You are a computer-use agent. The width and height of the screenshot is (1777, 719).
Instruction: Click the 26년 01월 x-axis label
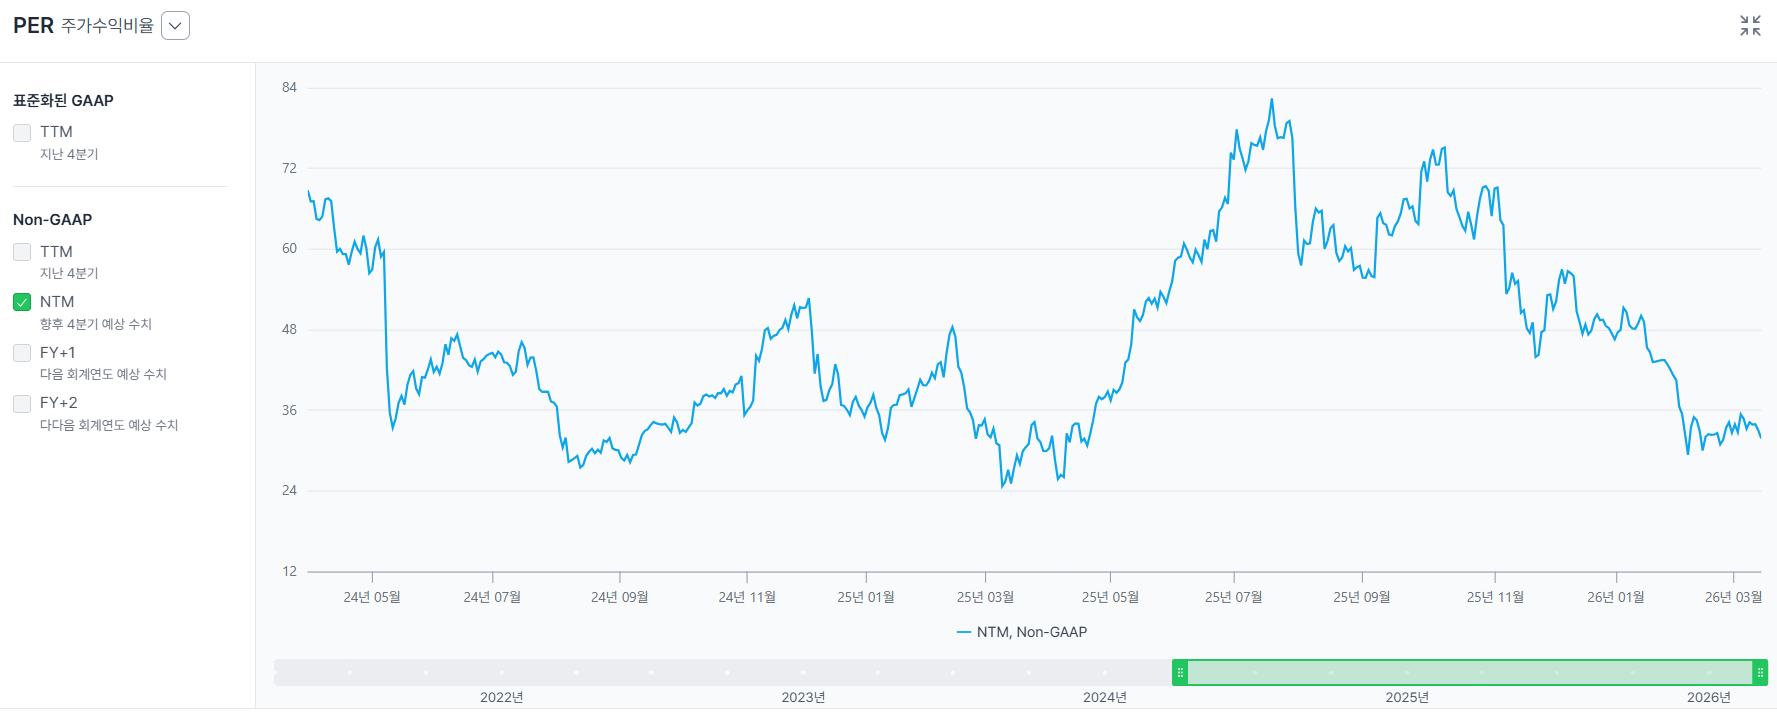pos(1615,597)
